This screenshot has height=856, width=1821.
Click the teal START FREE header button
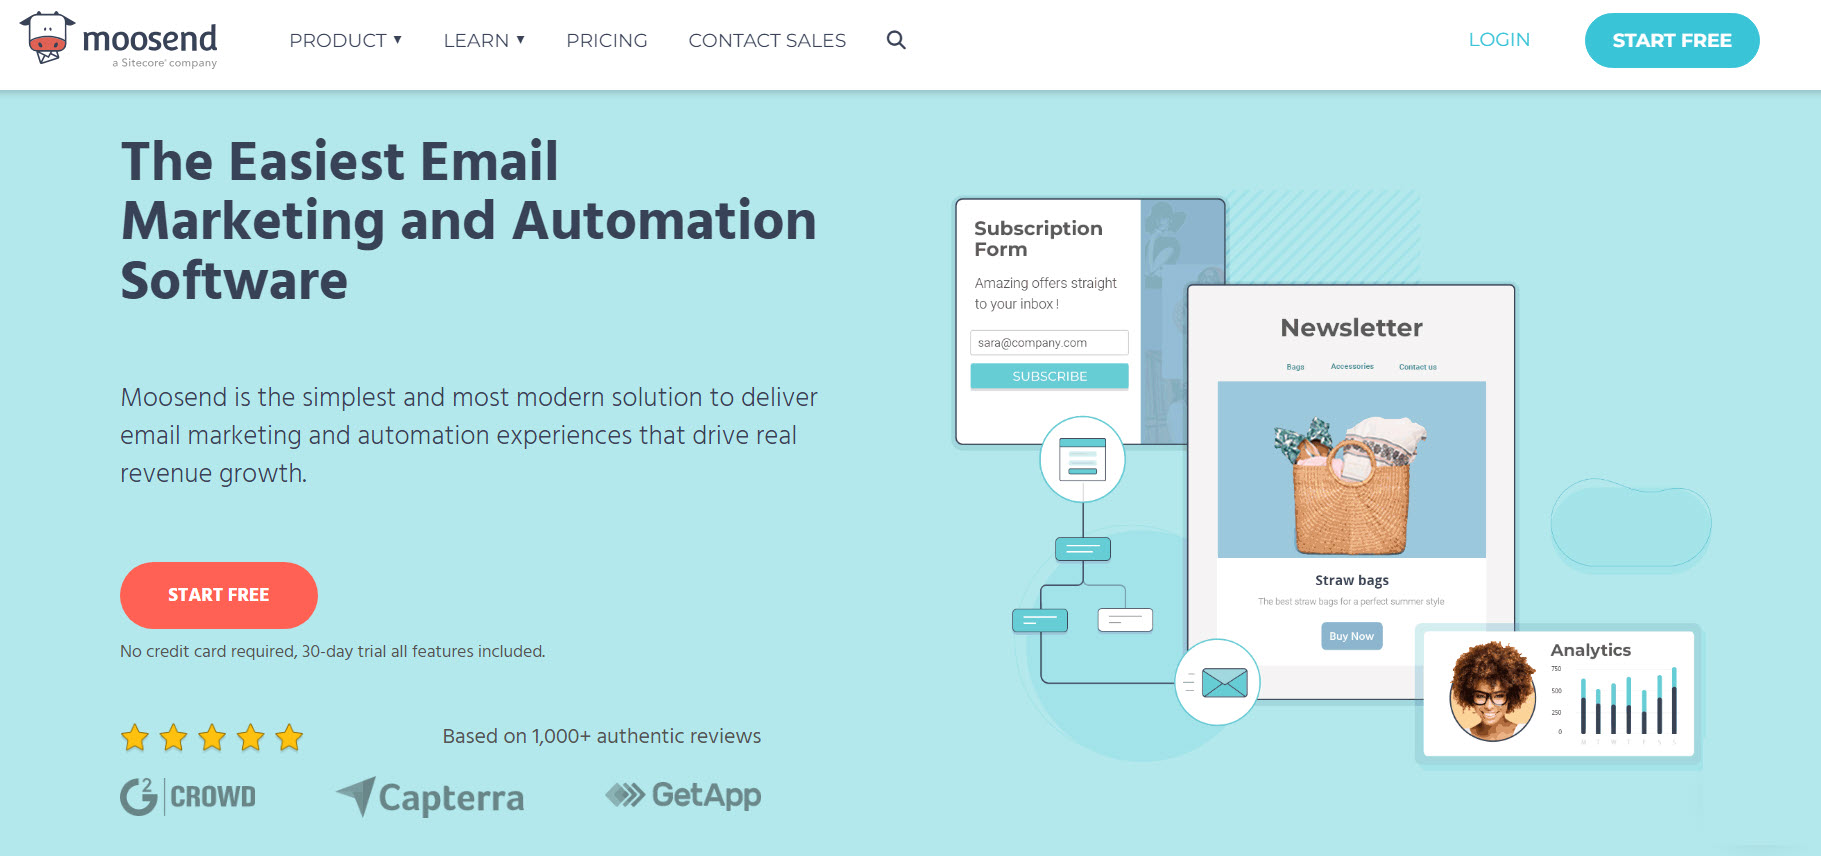pos(1672,40)
